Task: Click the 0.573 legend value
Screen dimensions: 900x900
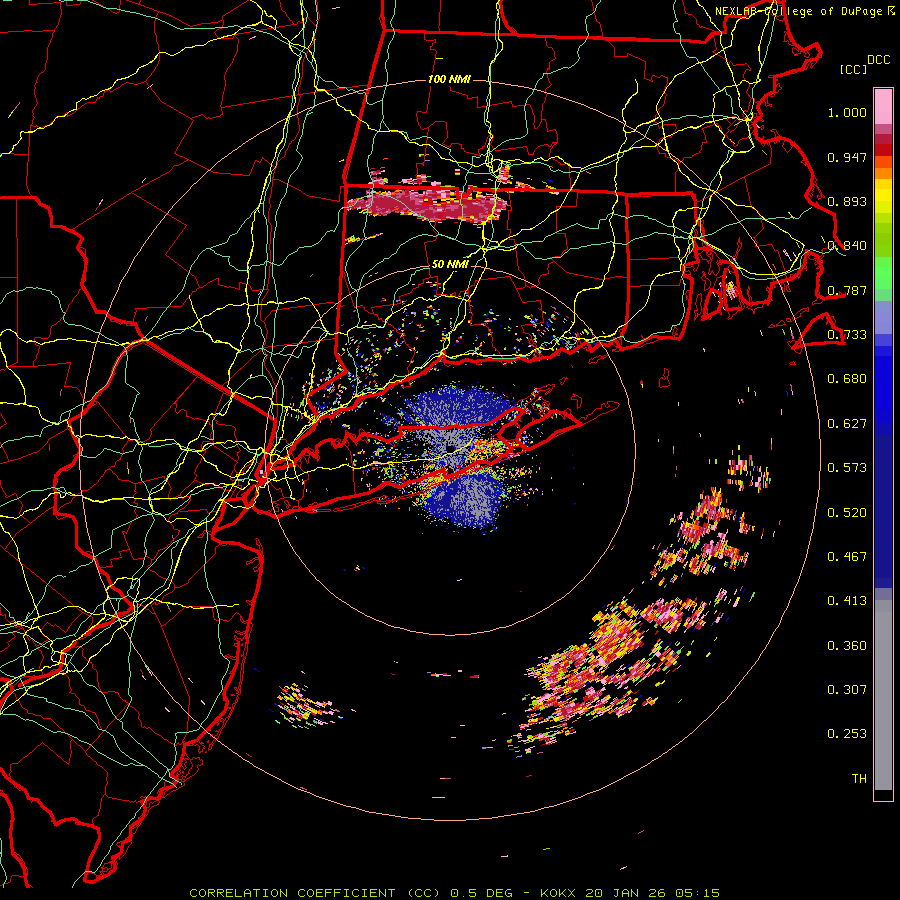Action: [847, 468]
